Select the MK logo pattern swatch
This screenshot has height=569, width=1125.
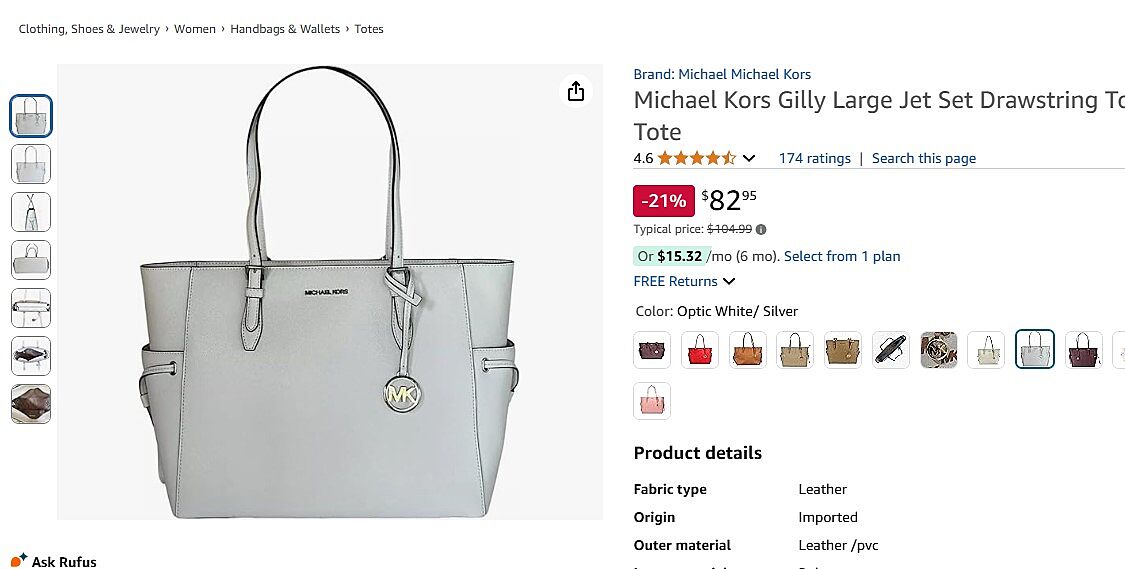click(x=939, y=350)
